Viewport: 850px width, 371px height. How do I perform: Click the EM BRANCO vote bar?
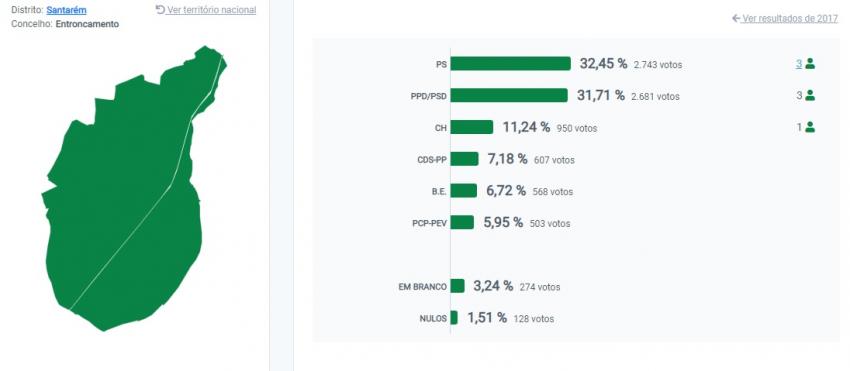click(457, 286)
